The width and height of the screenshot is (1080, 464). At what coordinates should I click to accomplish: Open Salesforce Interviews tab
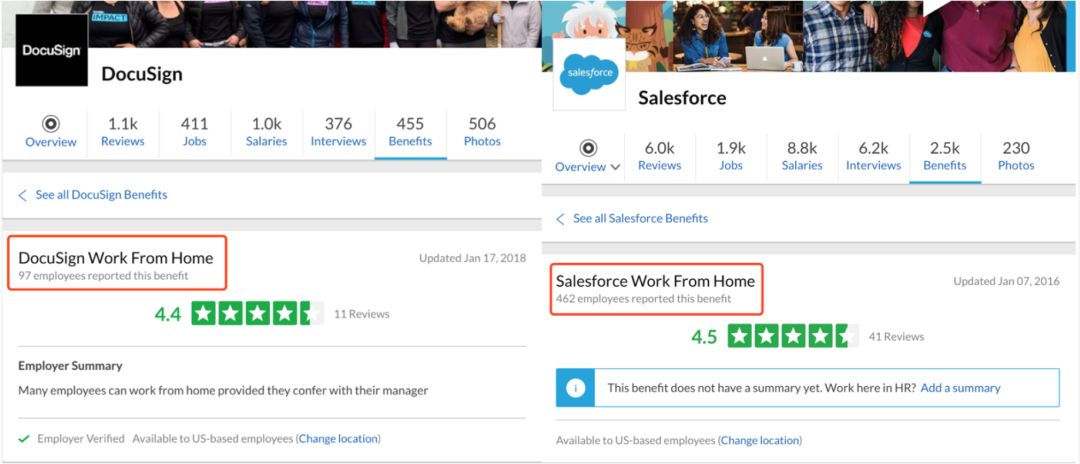[x=873, y=156]
